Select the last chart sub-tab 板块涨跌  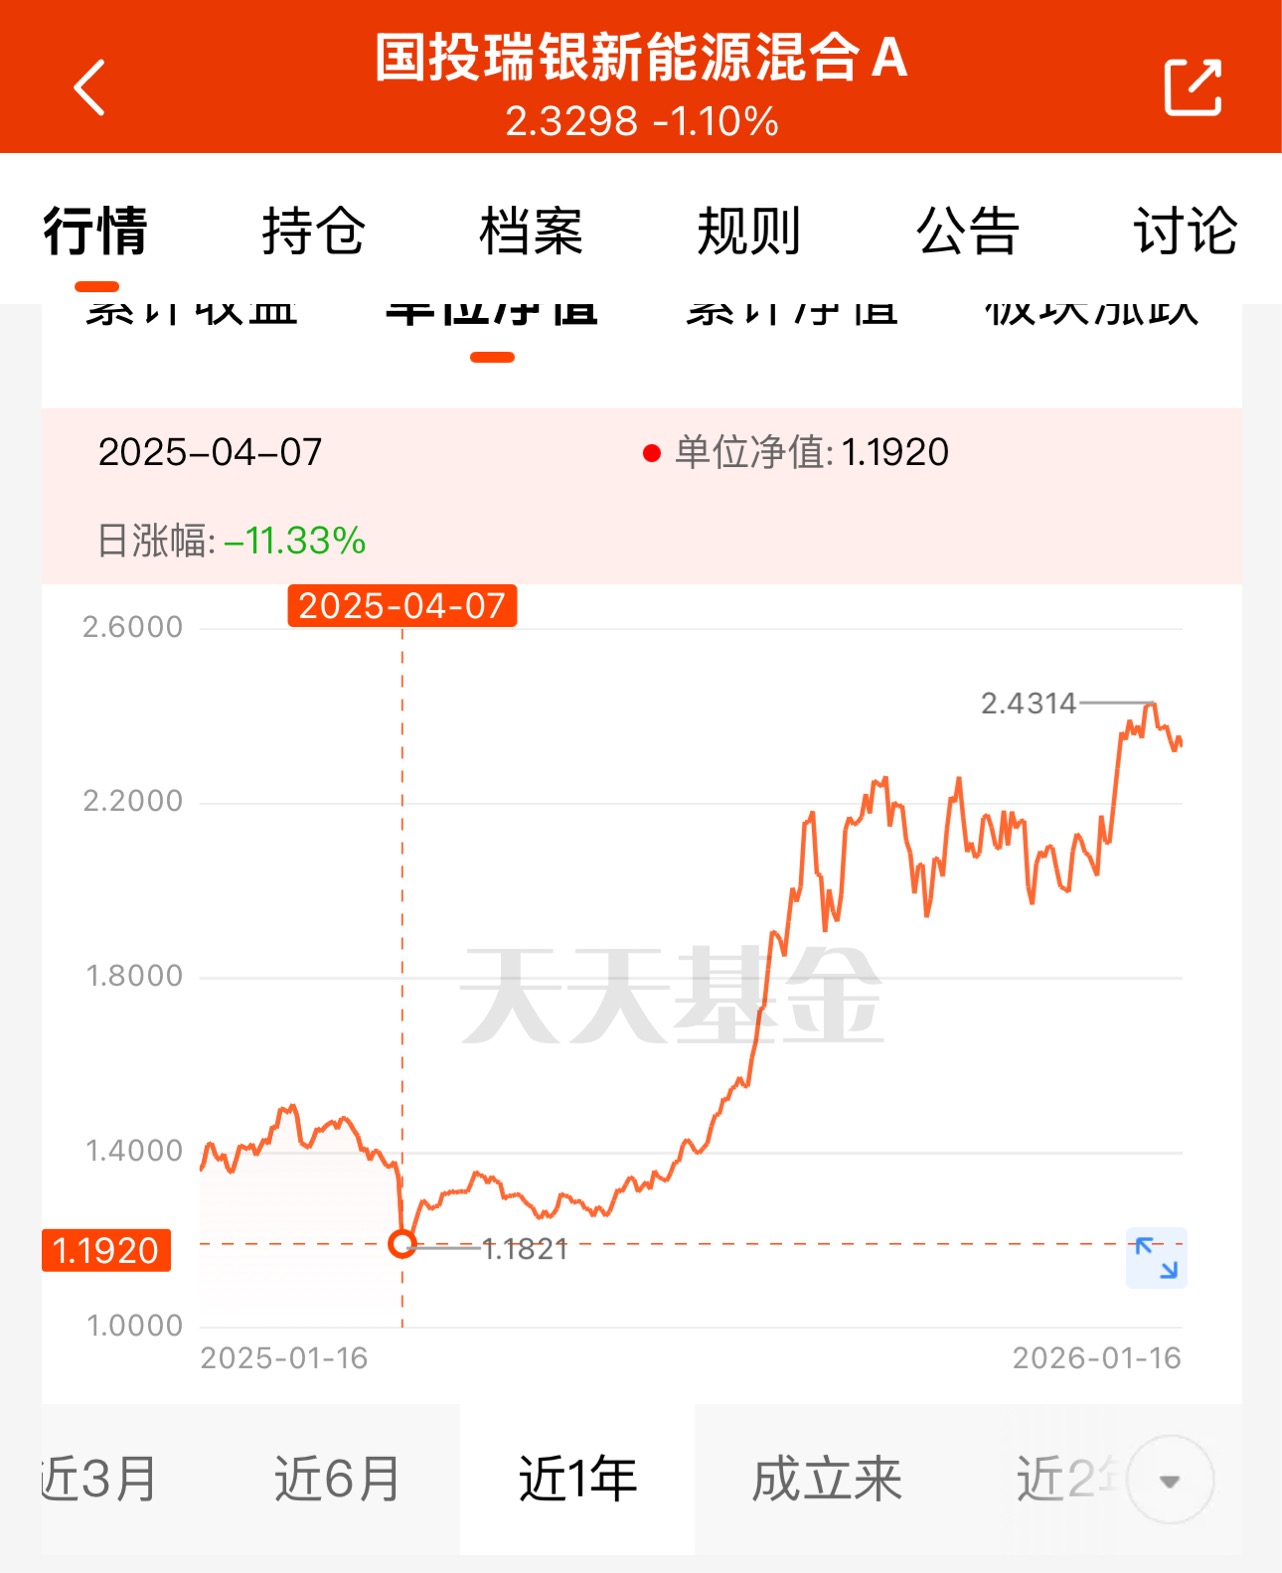tap(1091, 314)
